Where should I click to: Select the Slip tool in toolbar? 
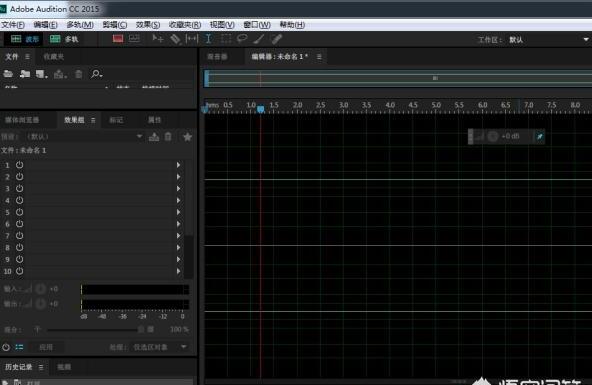[x=192, y=39]
